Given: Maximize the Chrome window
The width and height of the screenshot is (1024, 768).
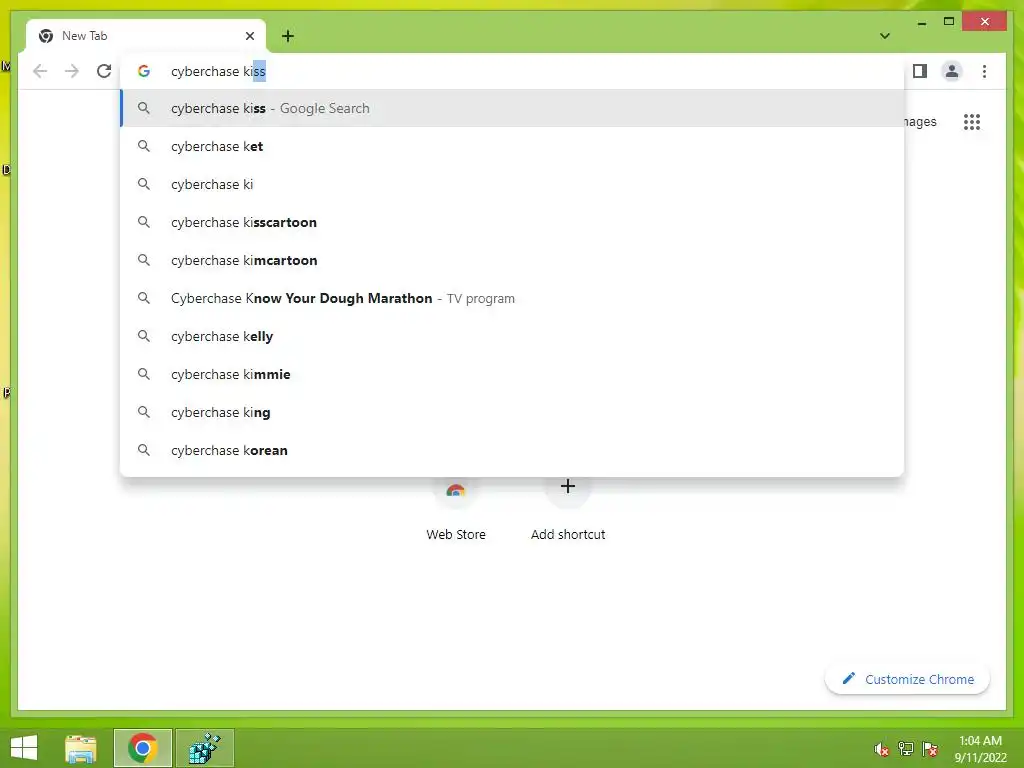Looking at the screenshot, I should [949, 22].
